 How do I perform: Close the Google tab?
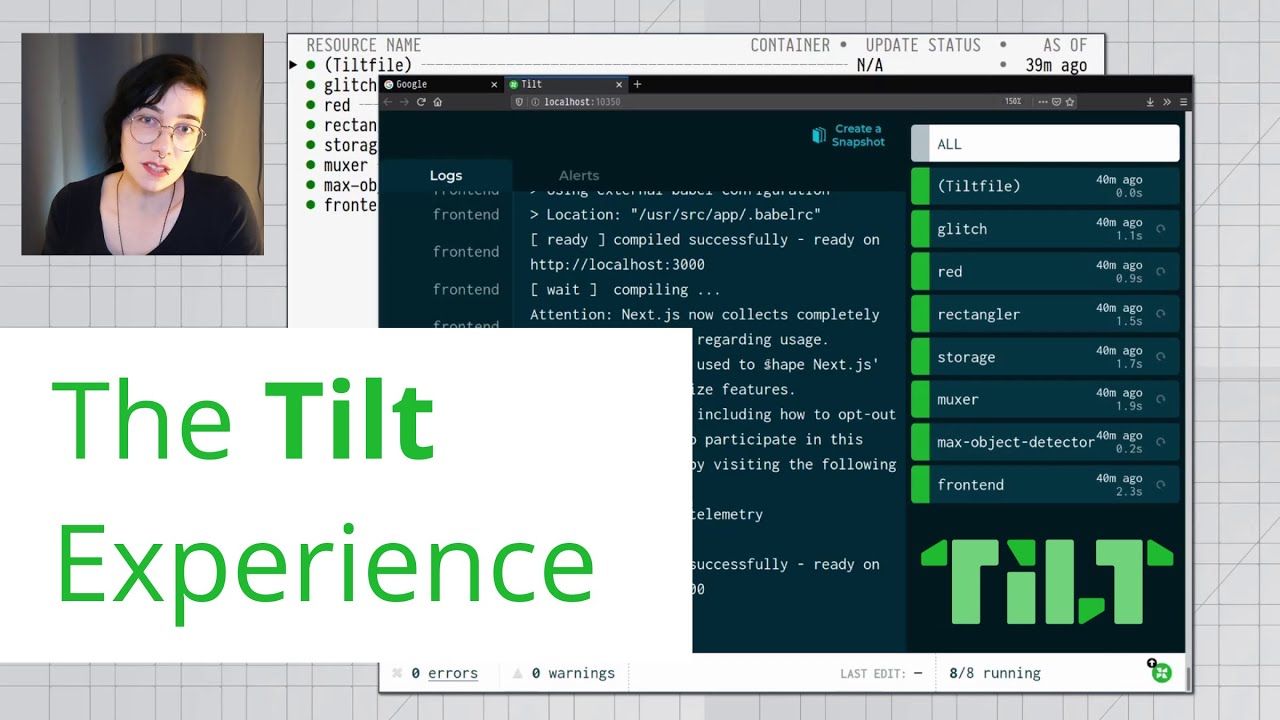[494, 85]
